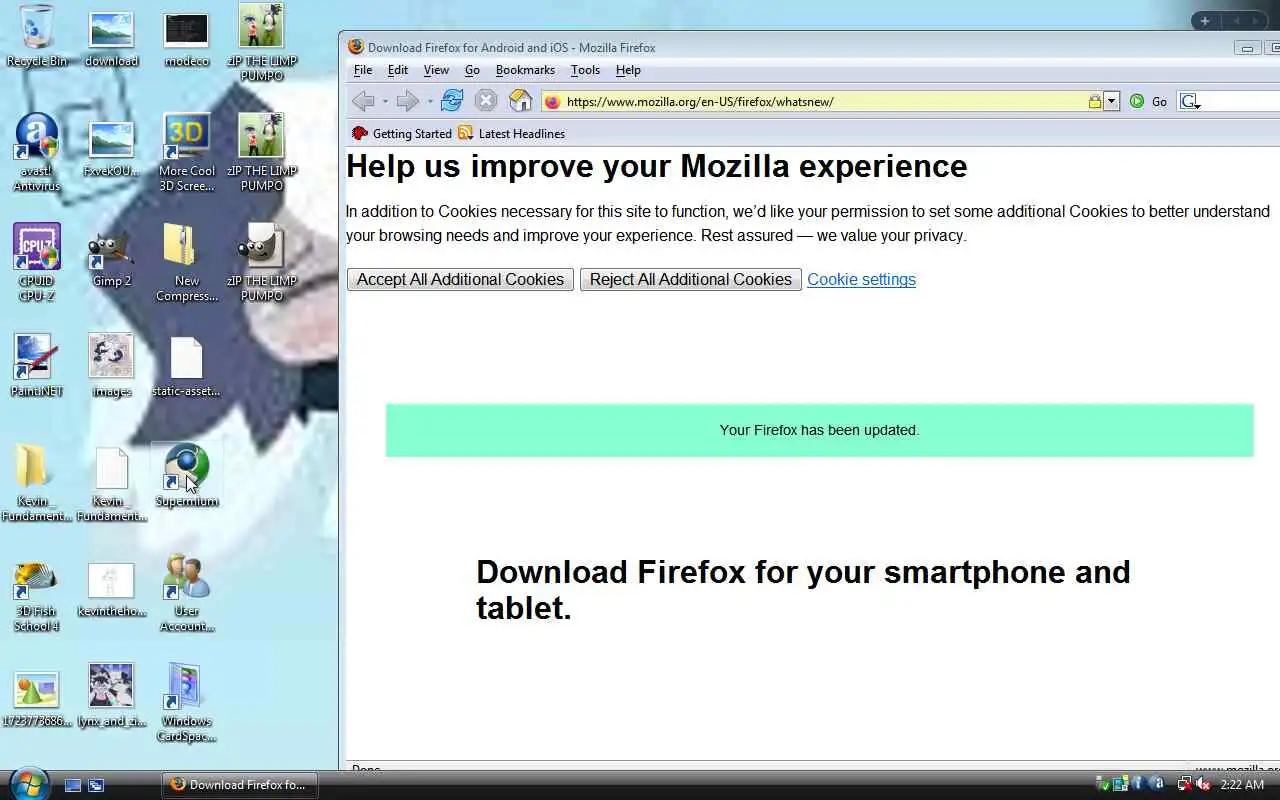Select the lynx_and_zi image thumbnail

(x=111, y=696)
